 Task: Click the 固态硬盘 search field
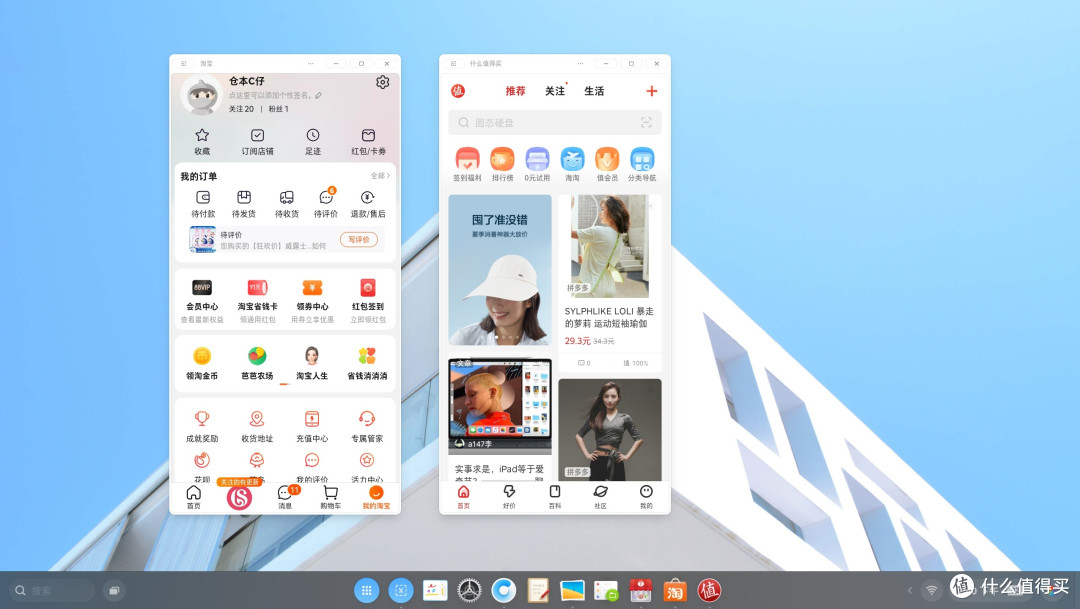554,123
